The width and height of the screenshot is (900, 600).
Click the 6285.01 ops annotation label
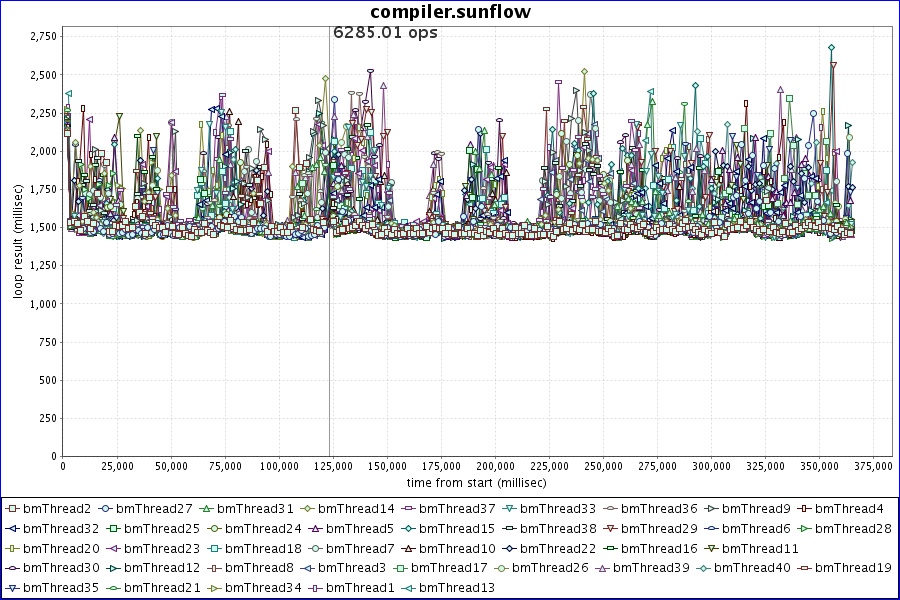[x=385, y=32]
